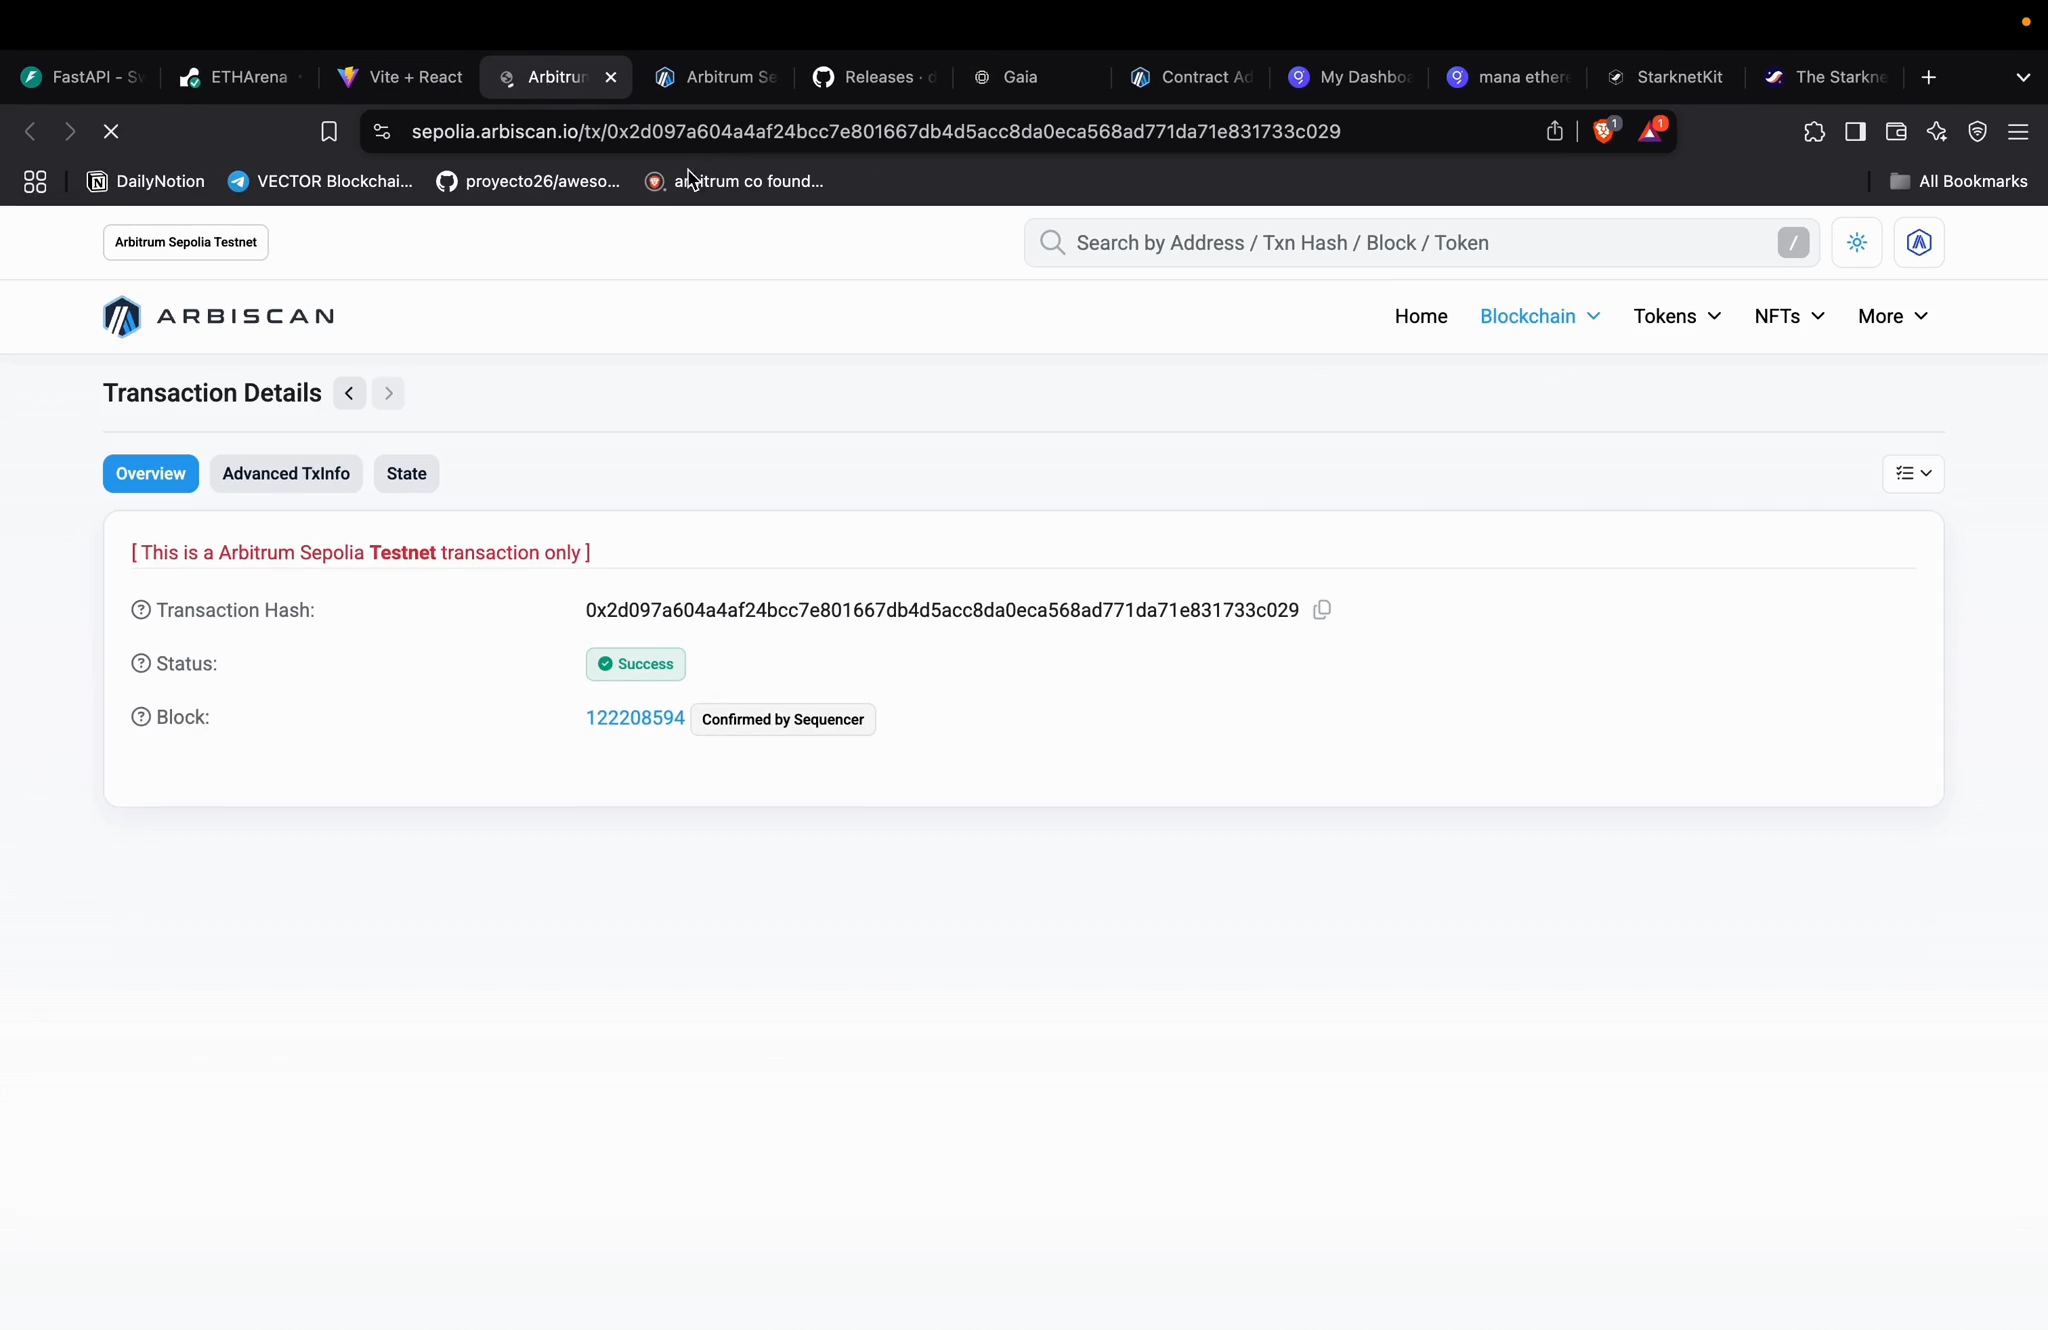This screenshot has width=2048, height=1330.
Task: Click the browser address bar URL
Action: coord(876,131)
